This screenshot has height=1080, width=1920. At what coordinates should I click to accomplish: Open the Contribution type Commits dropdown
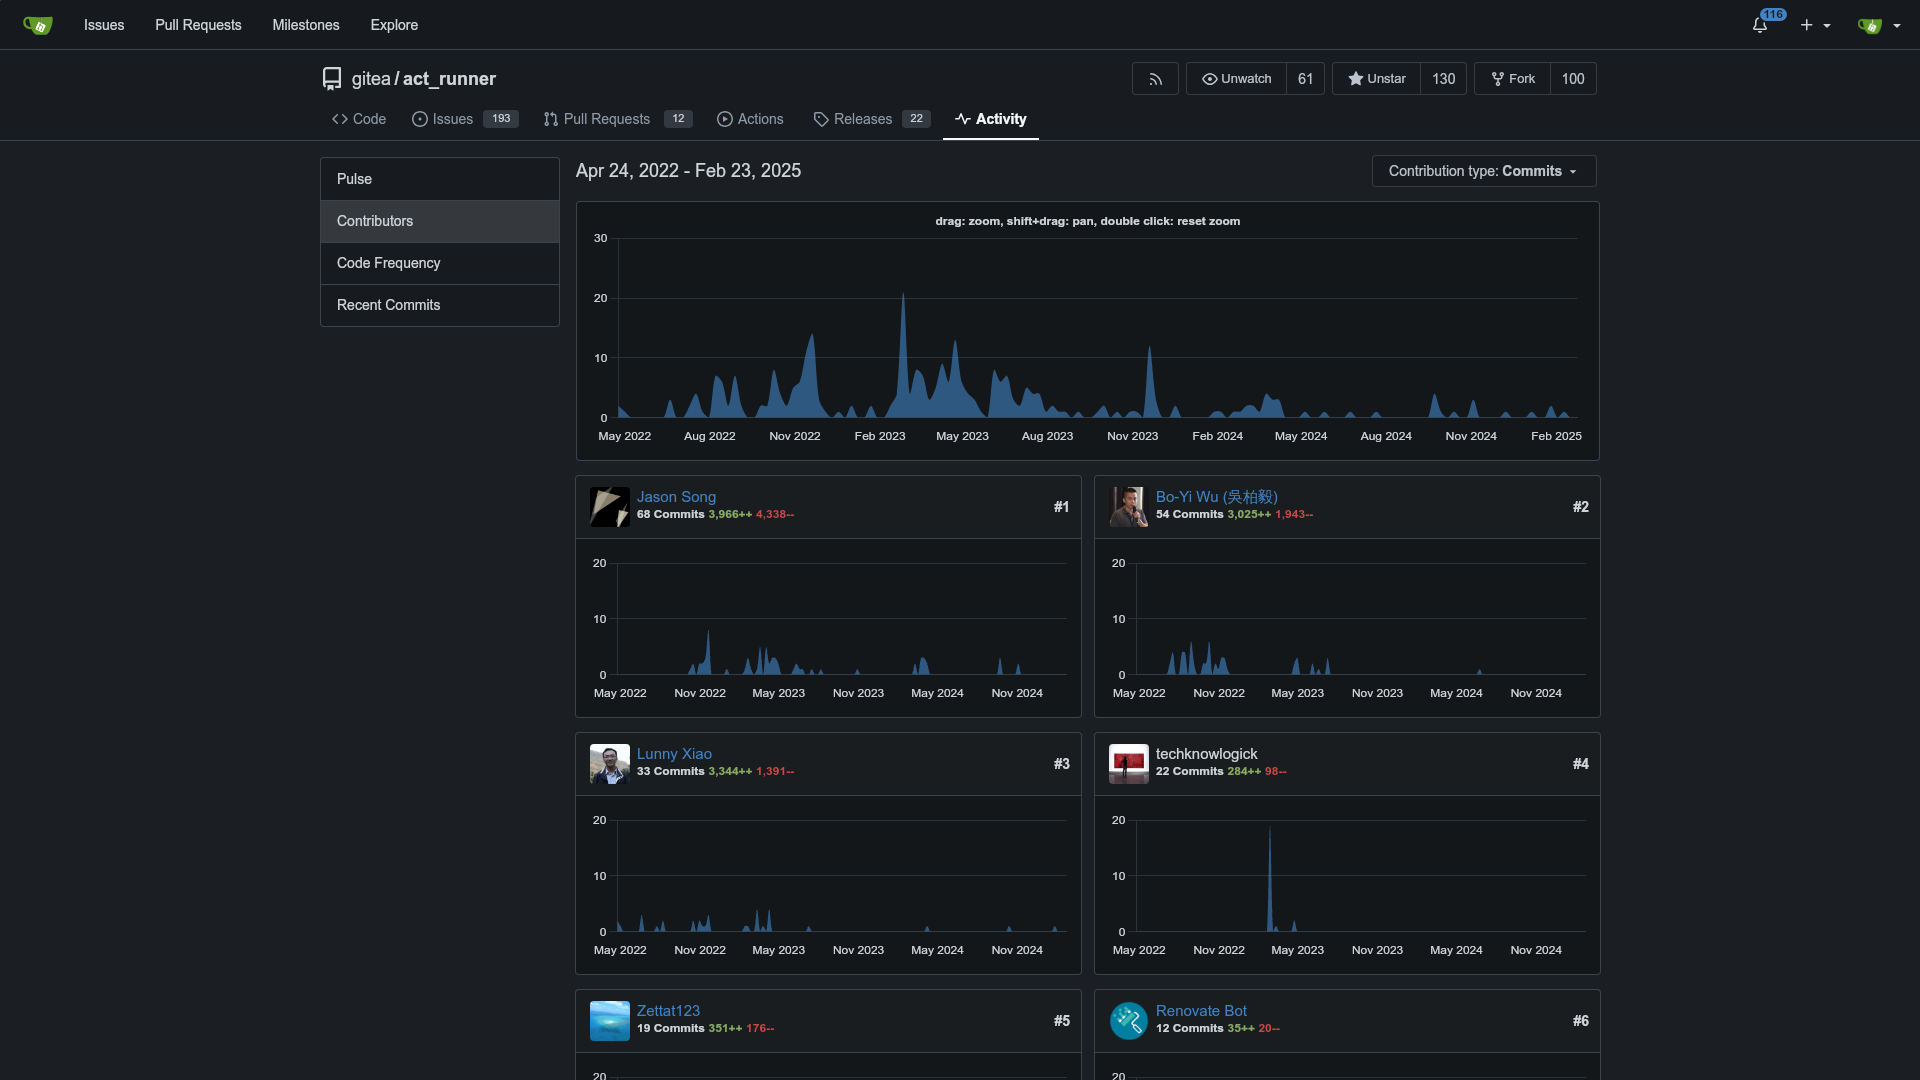coord(1483,171)
